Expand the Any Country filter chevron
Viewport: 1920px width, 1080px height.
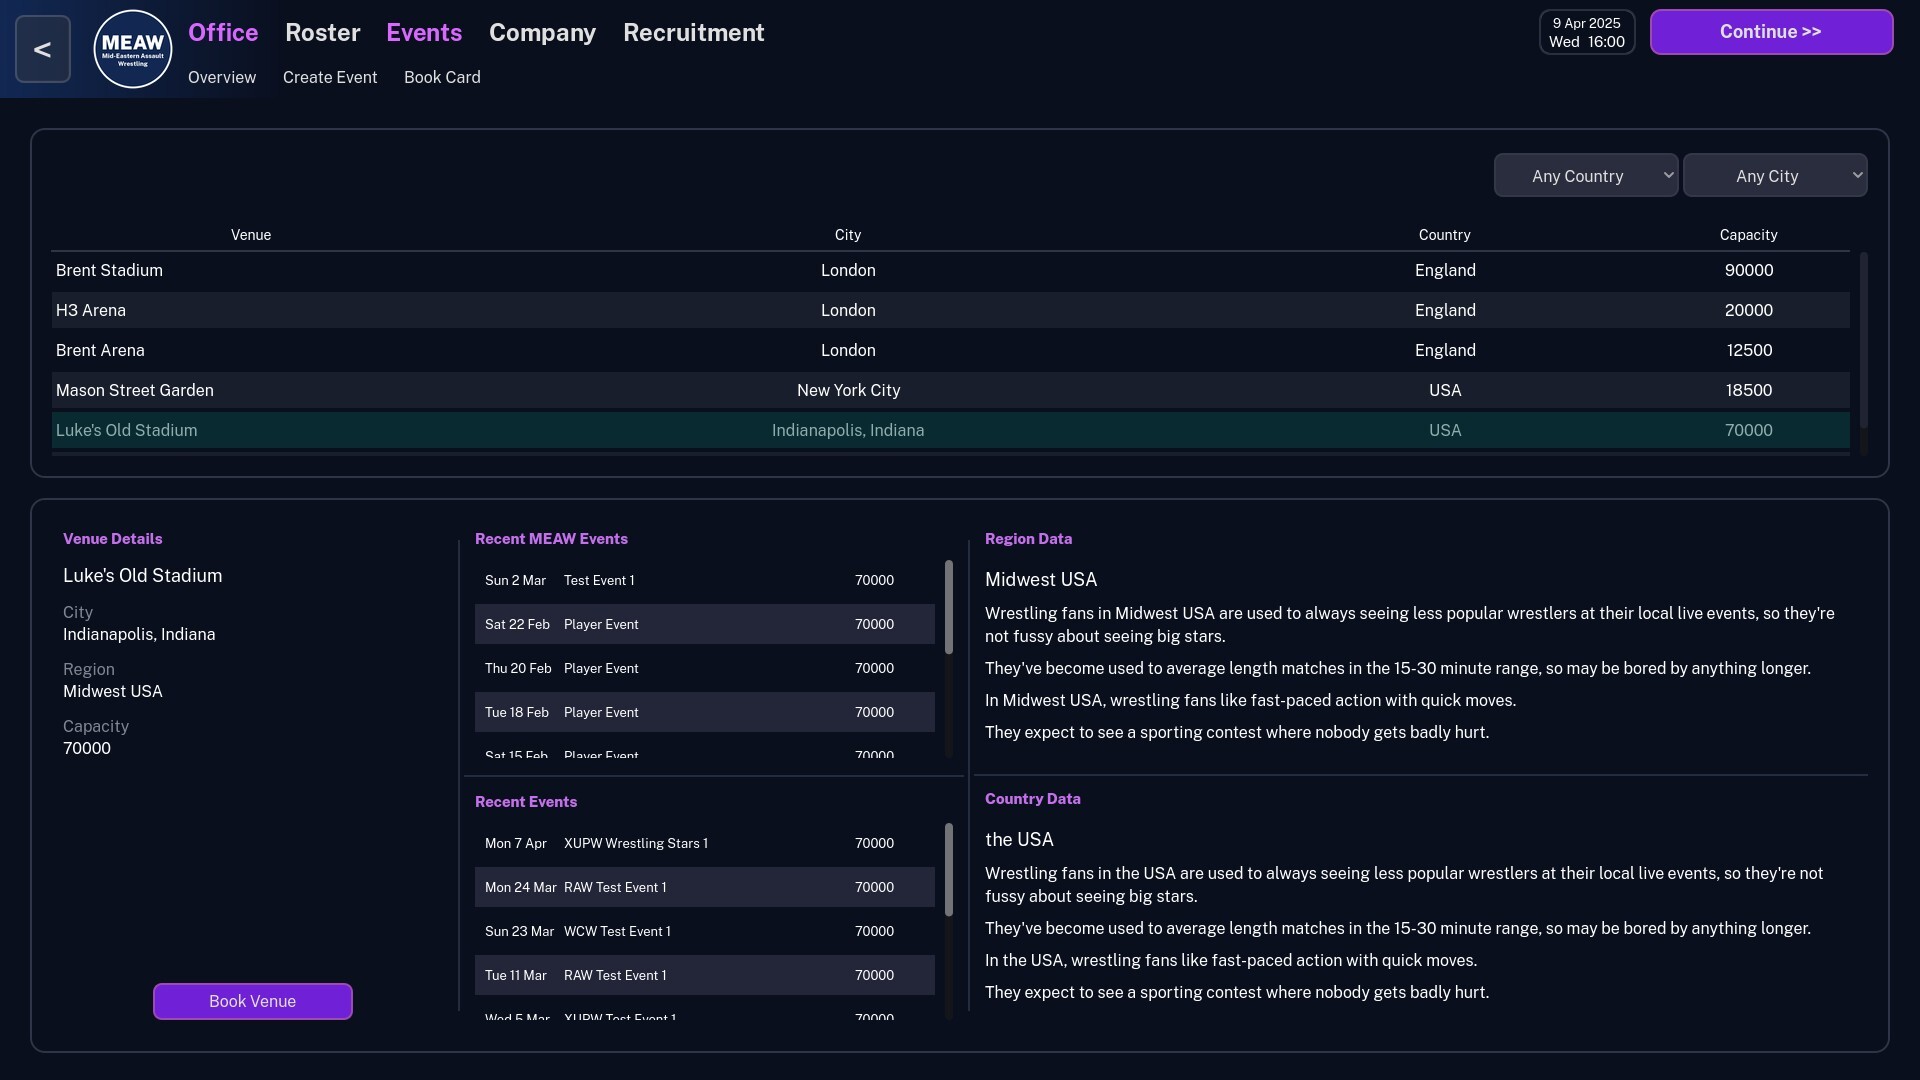click(x=1668, y=173)
